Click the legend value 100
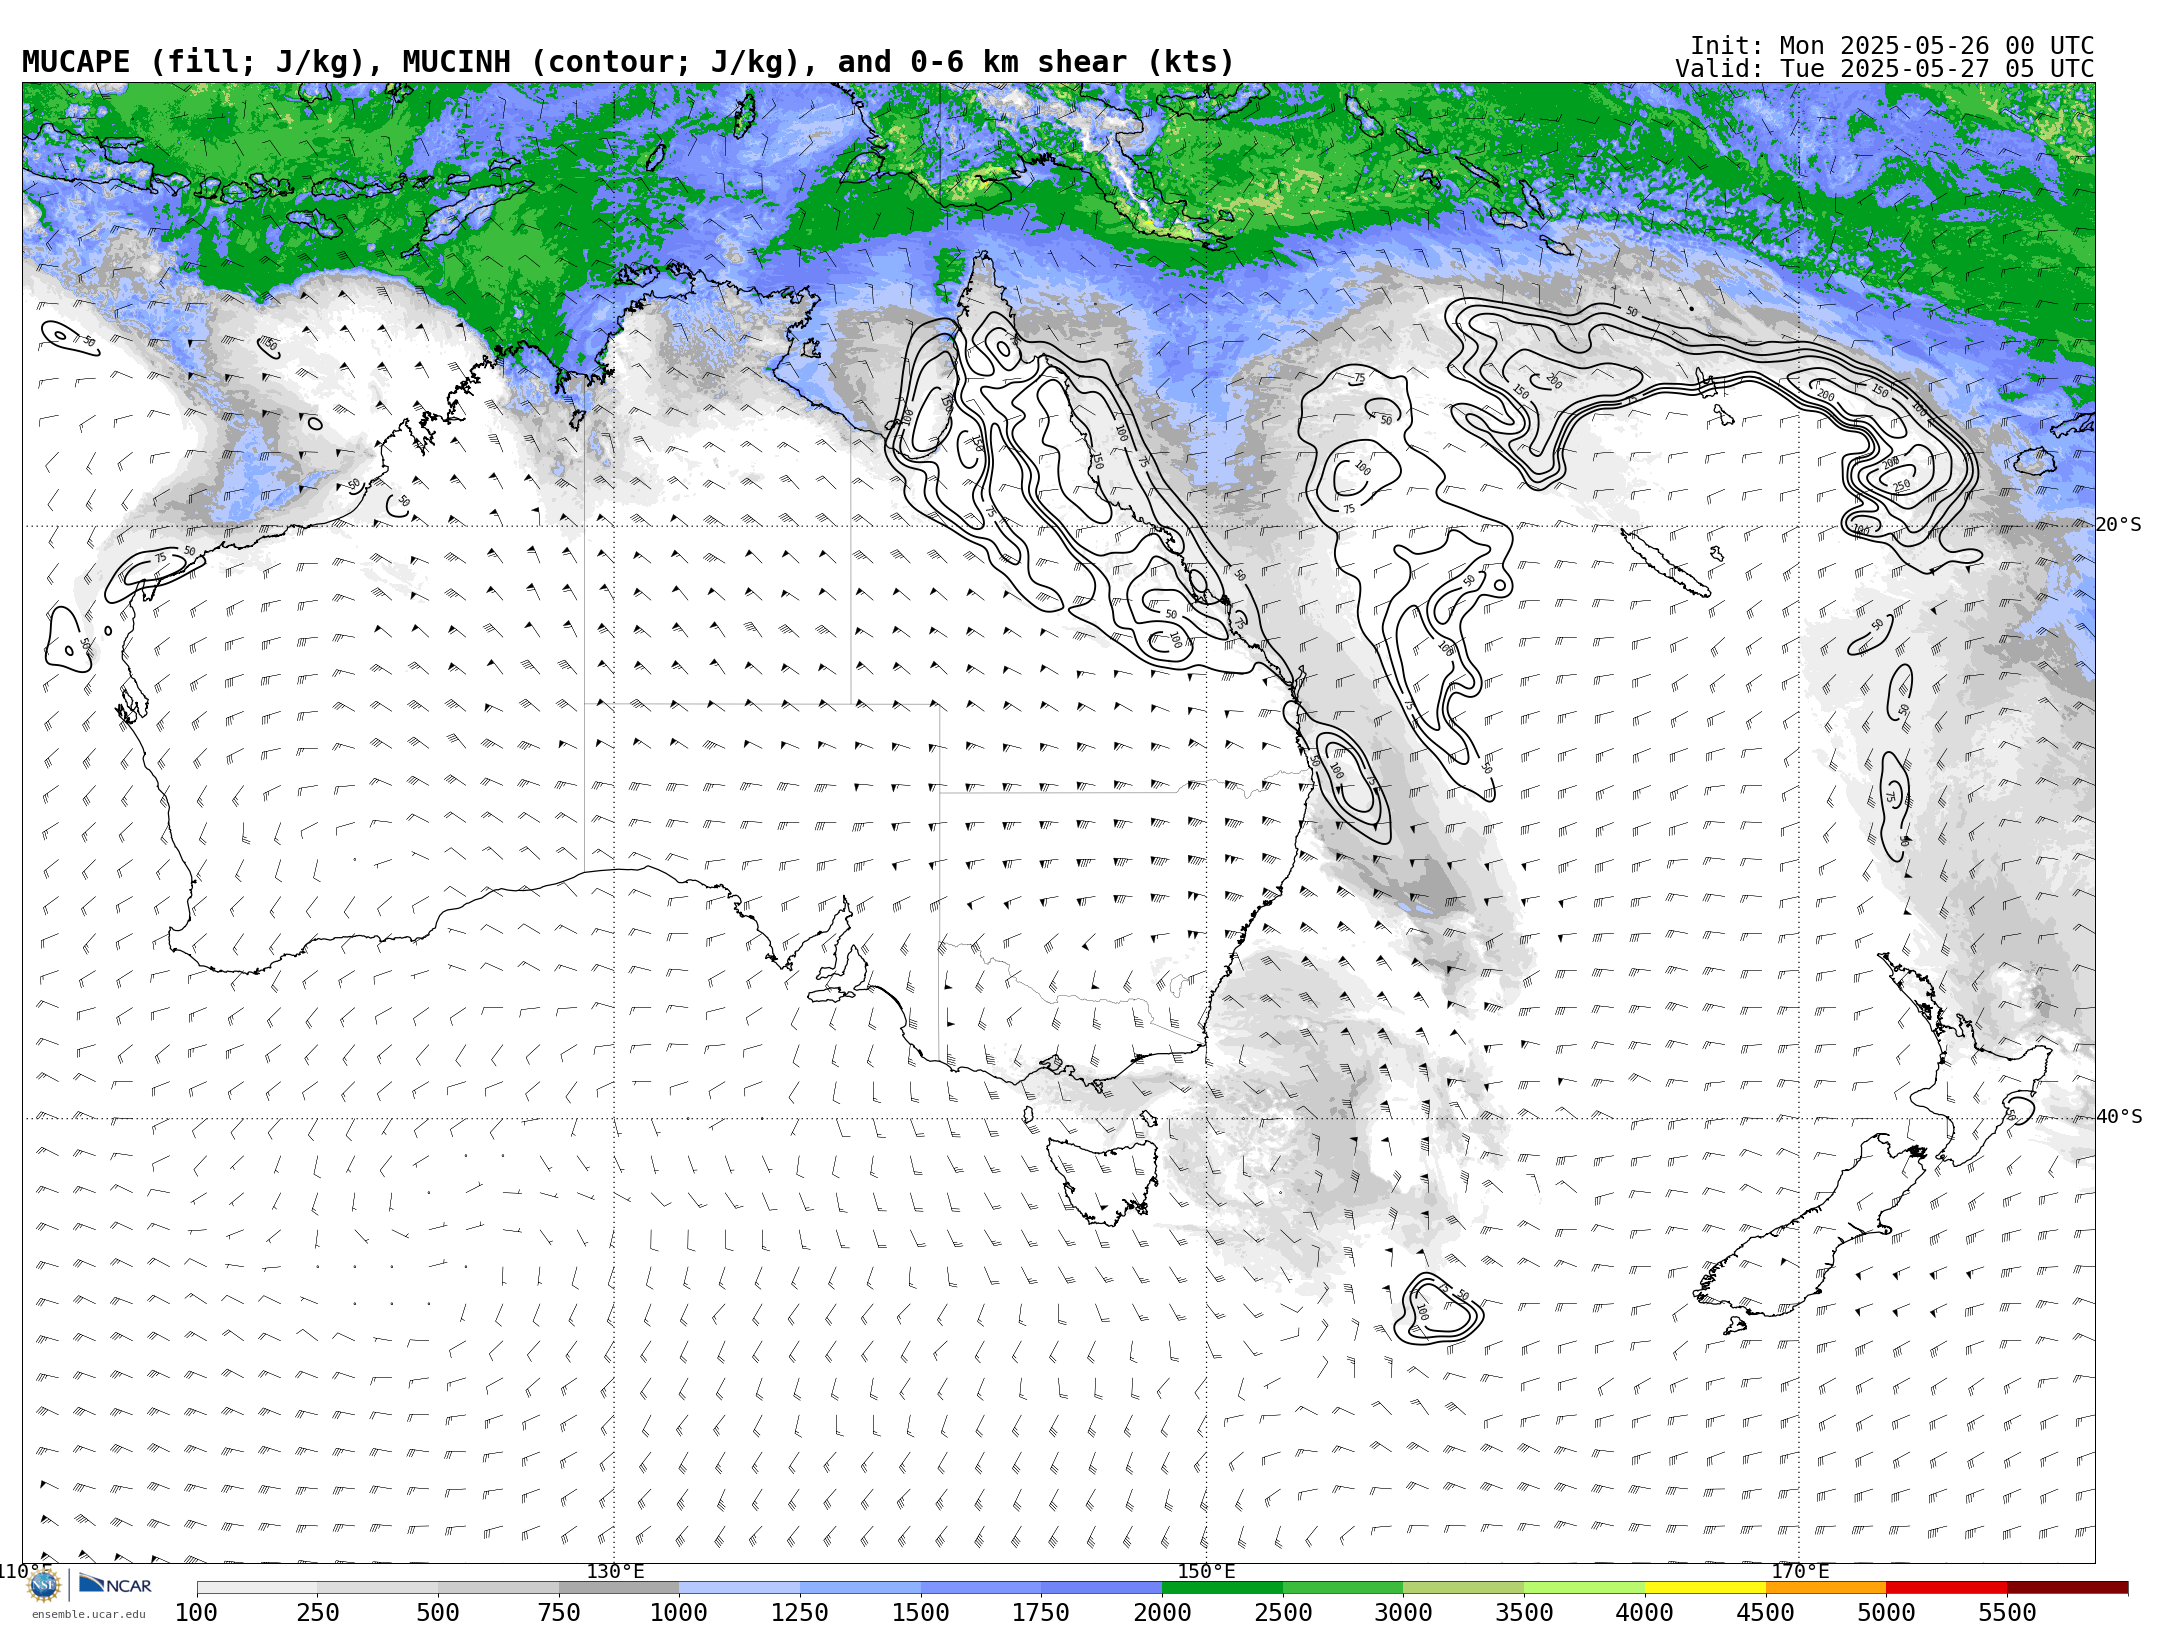 click(x=197, y=1612)
